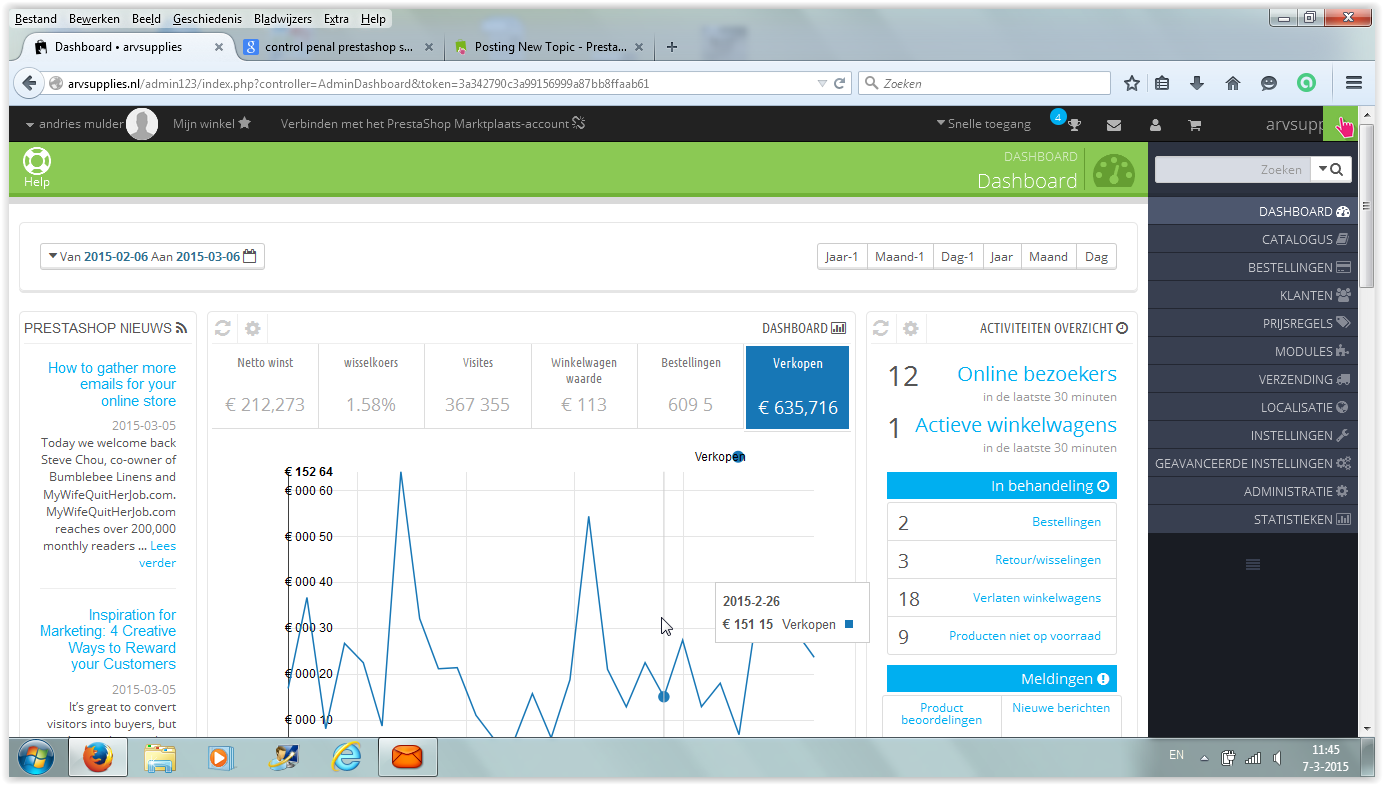Open Statistieken in the sidebar
The height and width of the screenshot is (785, 1383).
[1253, 520]
